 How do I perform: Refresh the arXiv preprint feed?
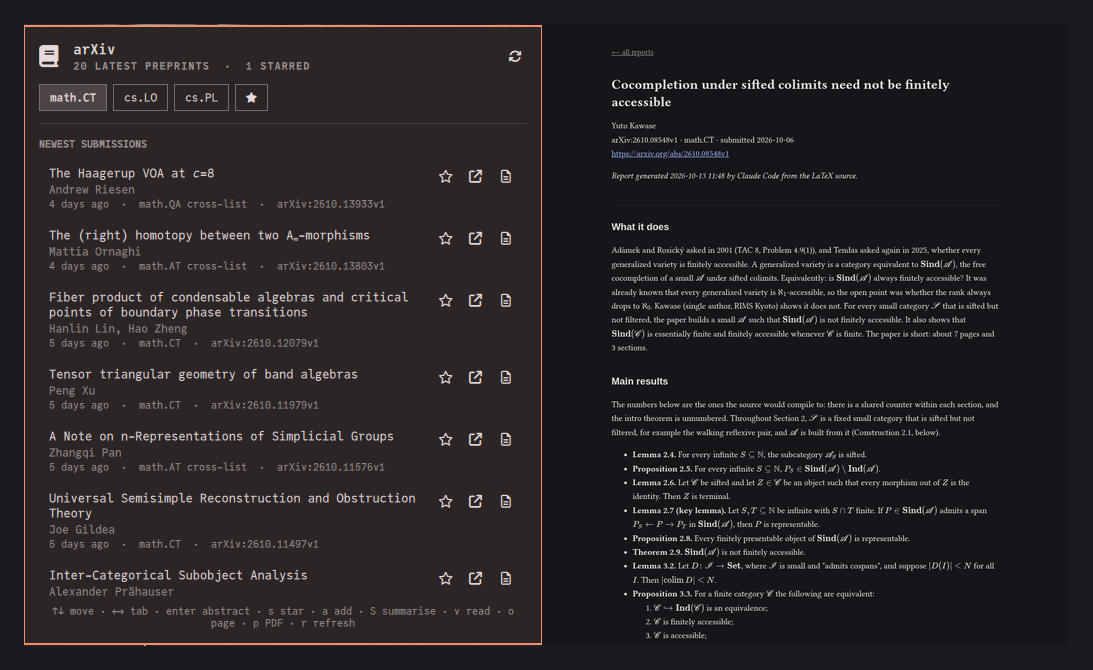[x=515, y=56]
